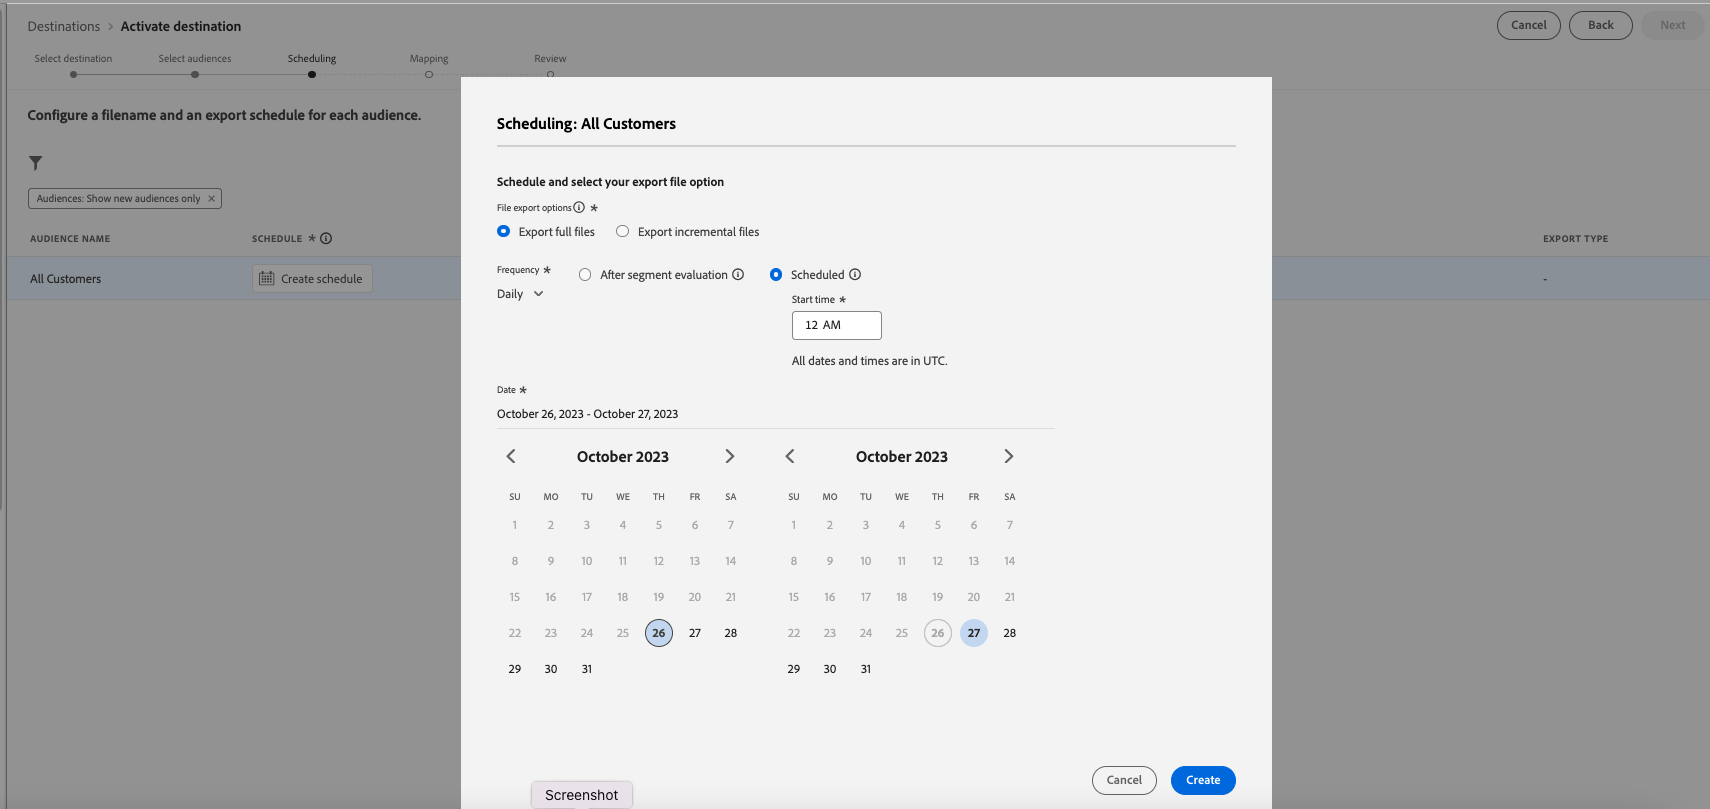The height and width of the screenshot is (809, 1710).
Task: Click Create schedule for All Customers
Action: (x=312, y=279)
